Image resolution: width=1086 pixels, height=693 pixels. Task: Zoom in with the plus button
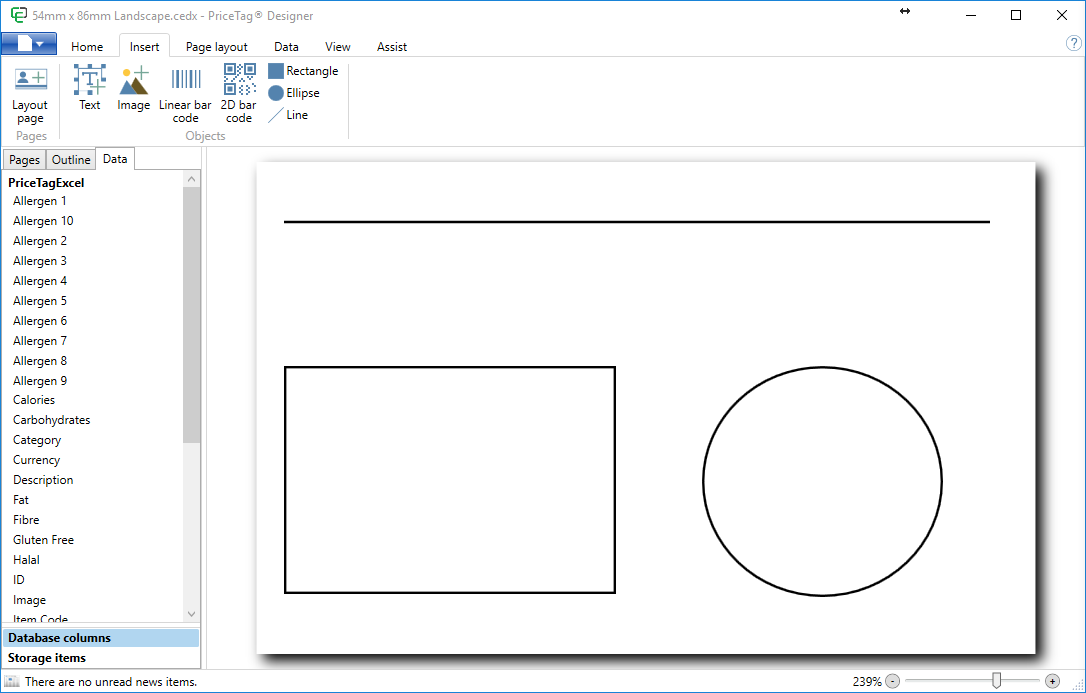coord(1052,681)
